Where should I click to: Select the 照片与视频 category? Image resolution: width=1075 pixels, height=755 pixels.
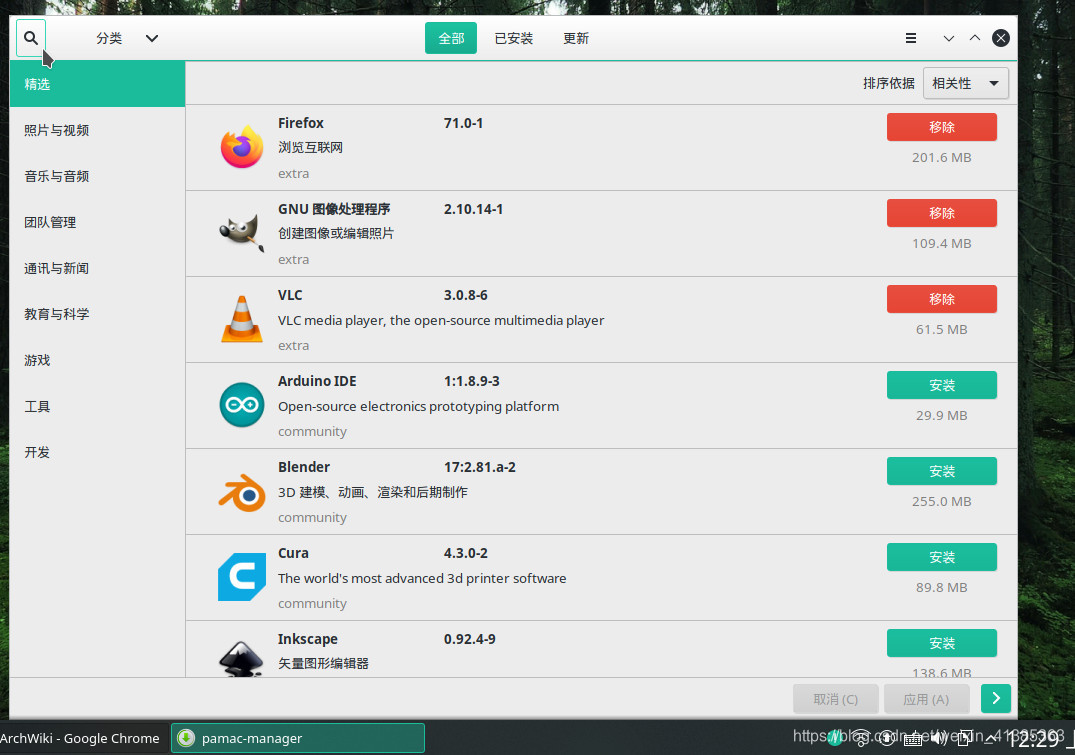[x=97, y=130]
